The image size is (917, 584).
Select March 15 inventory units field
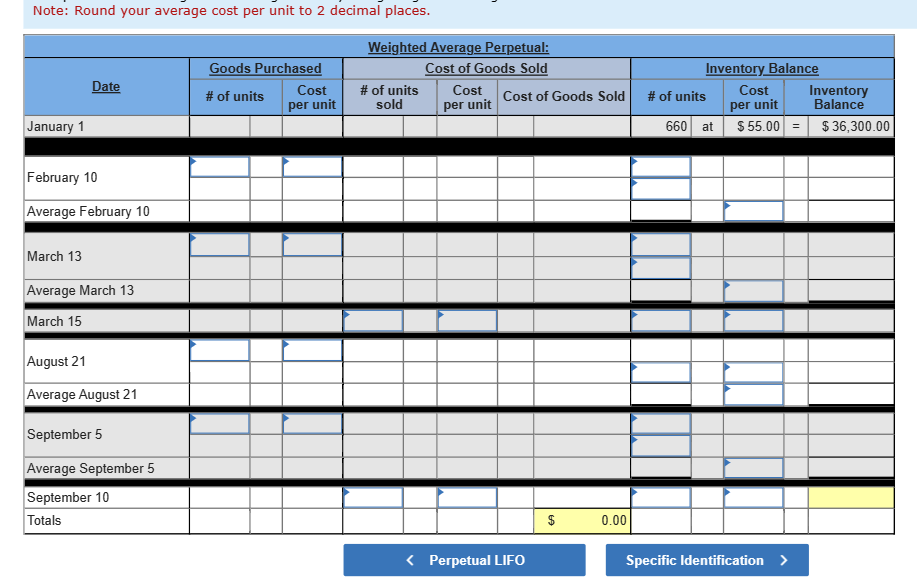pyautogui.click(x=661, y=320)
